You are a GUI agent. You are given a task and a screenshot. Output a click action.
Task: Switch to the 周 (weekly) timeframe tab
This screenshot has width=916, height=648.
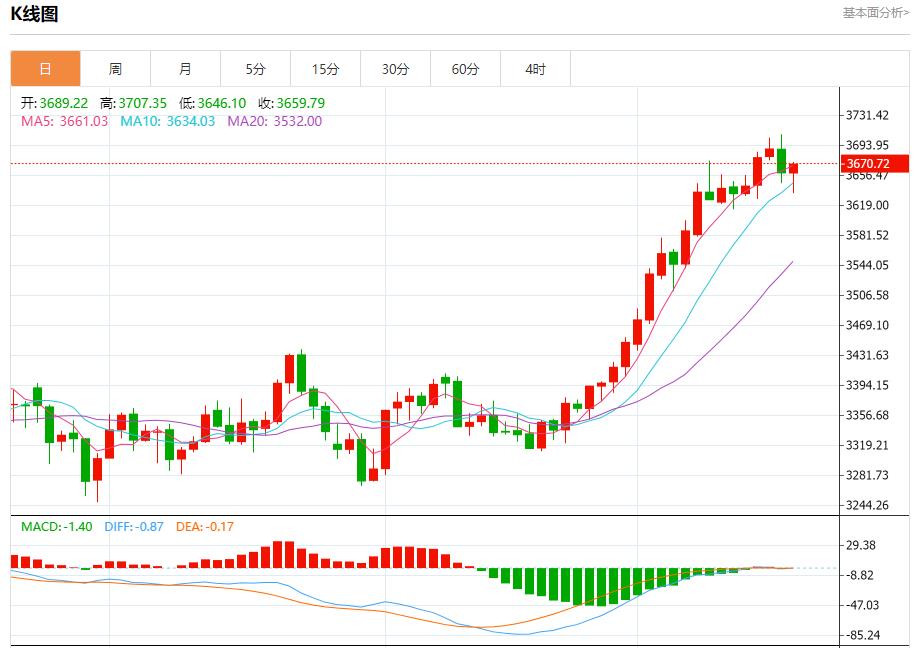coord(115,69)
